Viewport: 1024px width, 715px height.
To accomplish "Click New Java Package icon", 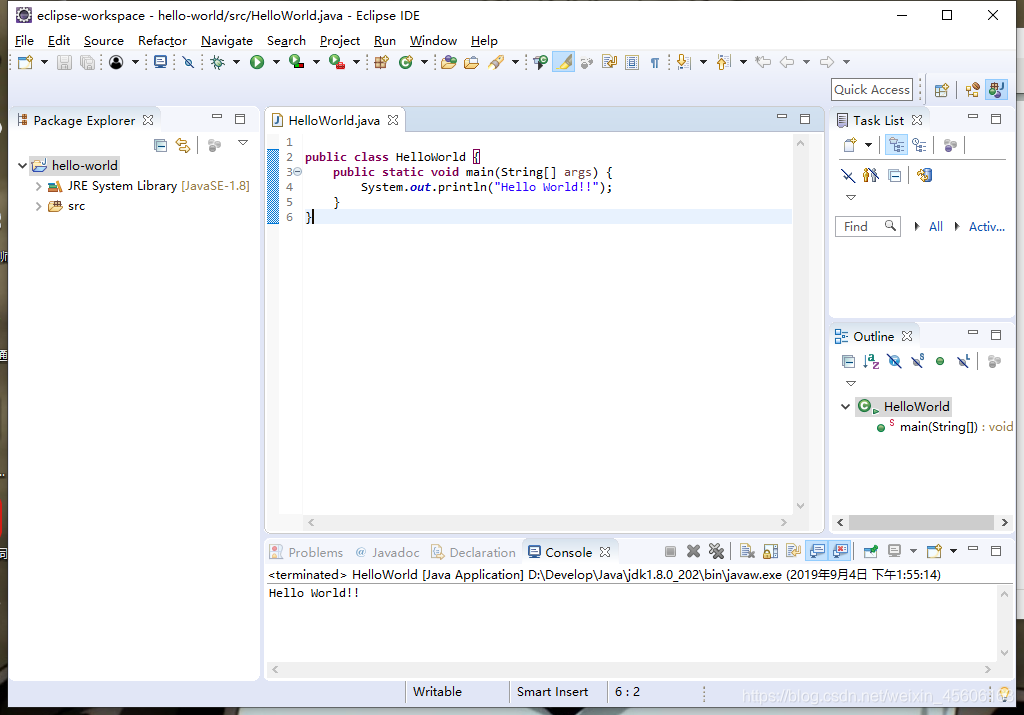I will coord(382,62).
